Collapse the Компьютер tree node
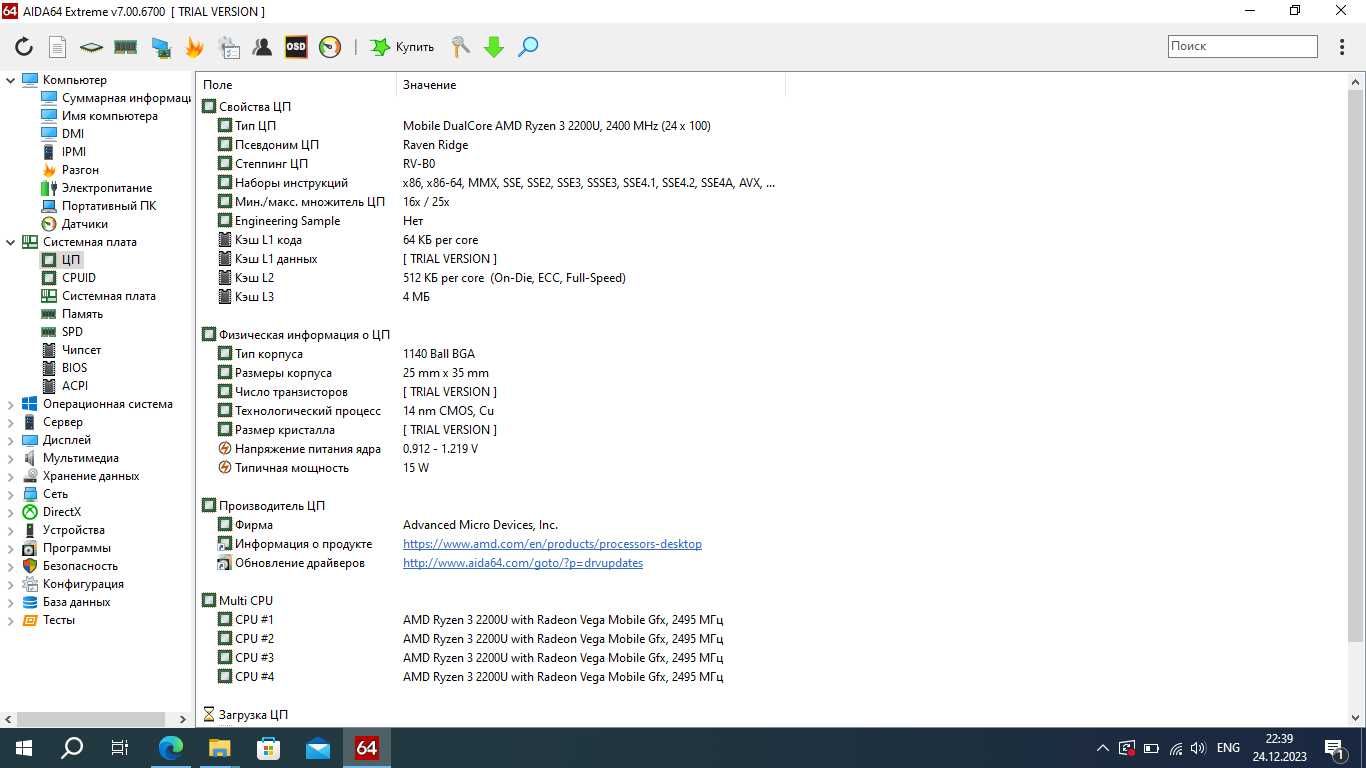Screen dimensions: 1366x768 click(x=11, y=80)
